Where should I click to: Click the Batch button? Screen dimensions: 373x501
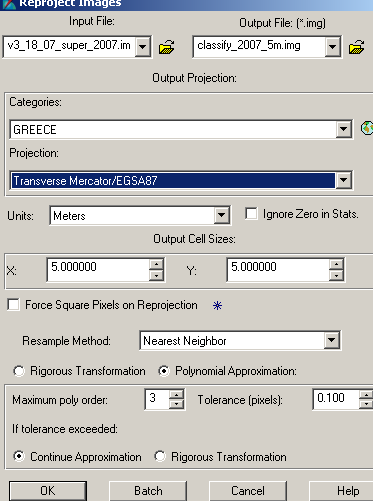148,491
